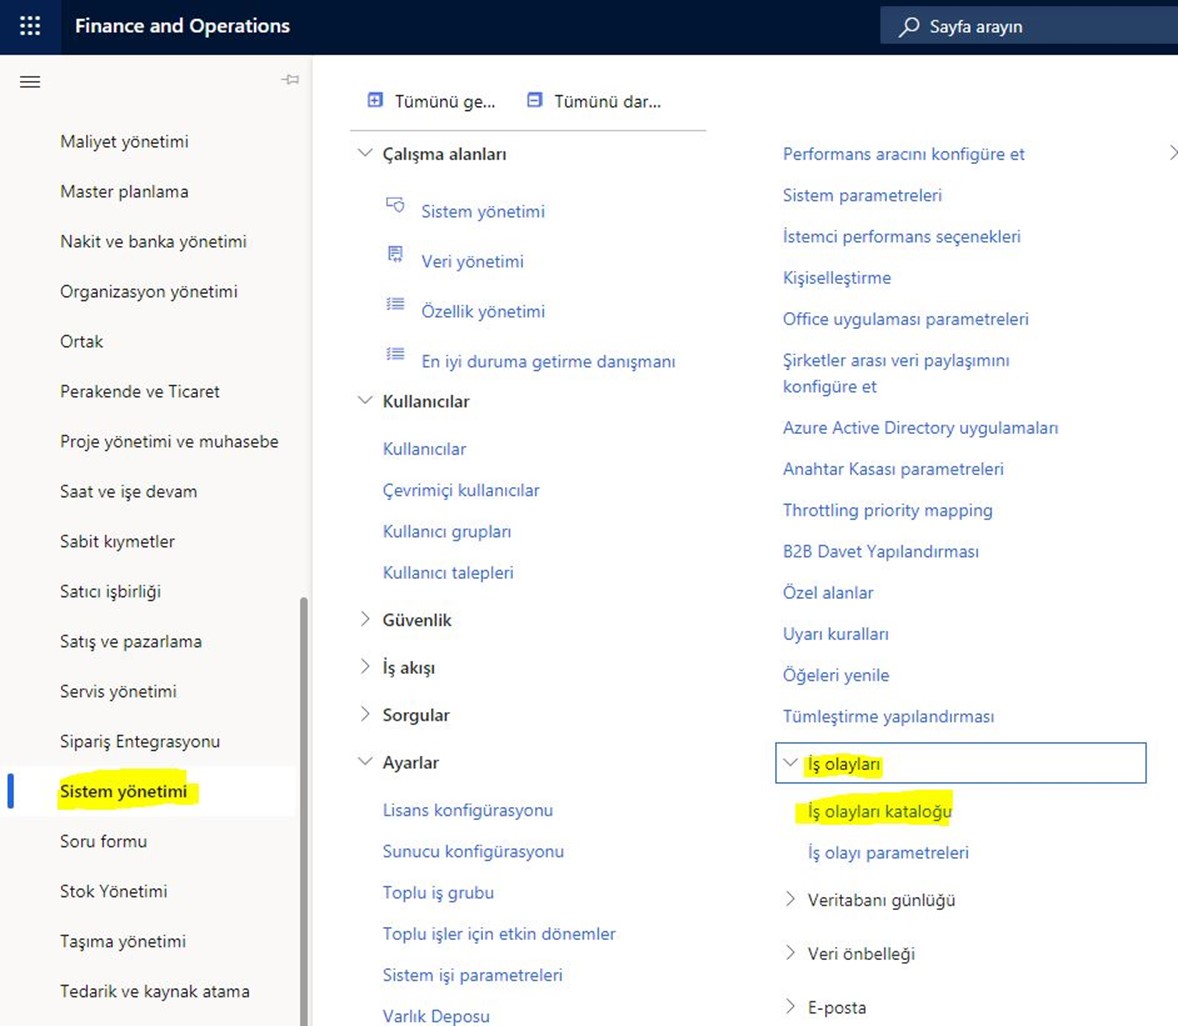The height and width of the screenshot is (1026, 1178).
Task: Collapse the Çalışma alanları section
Action: (365, 153)
